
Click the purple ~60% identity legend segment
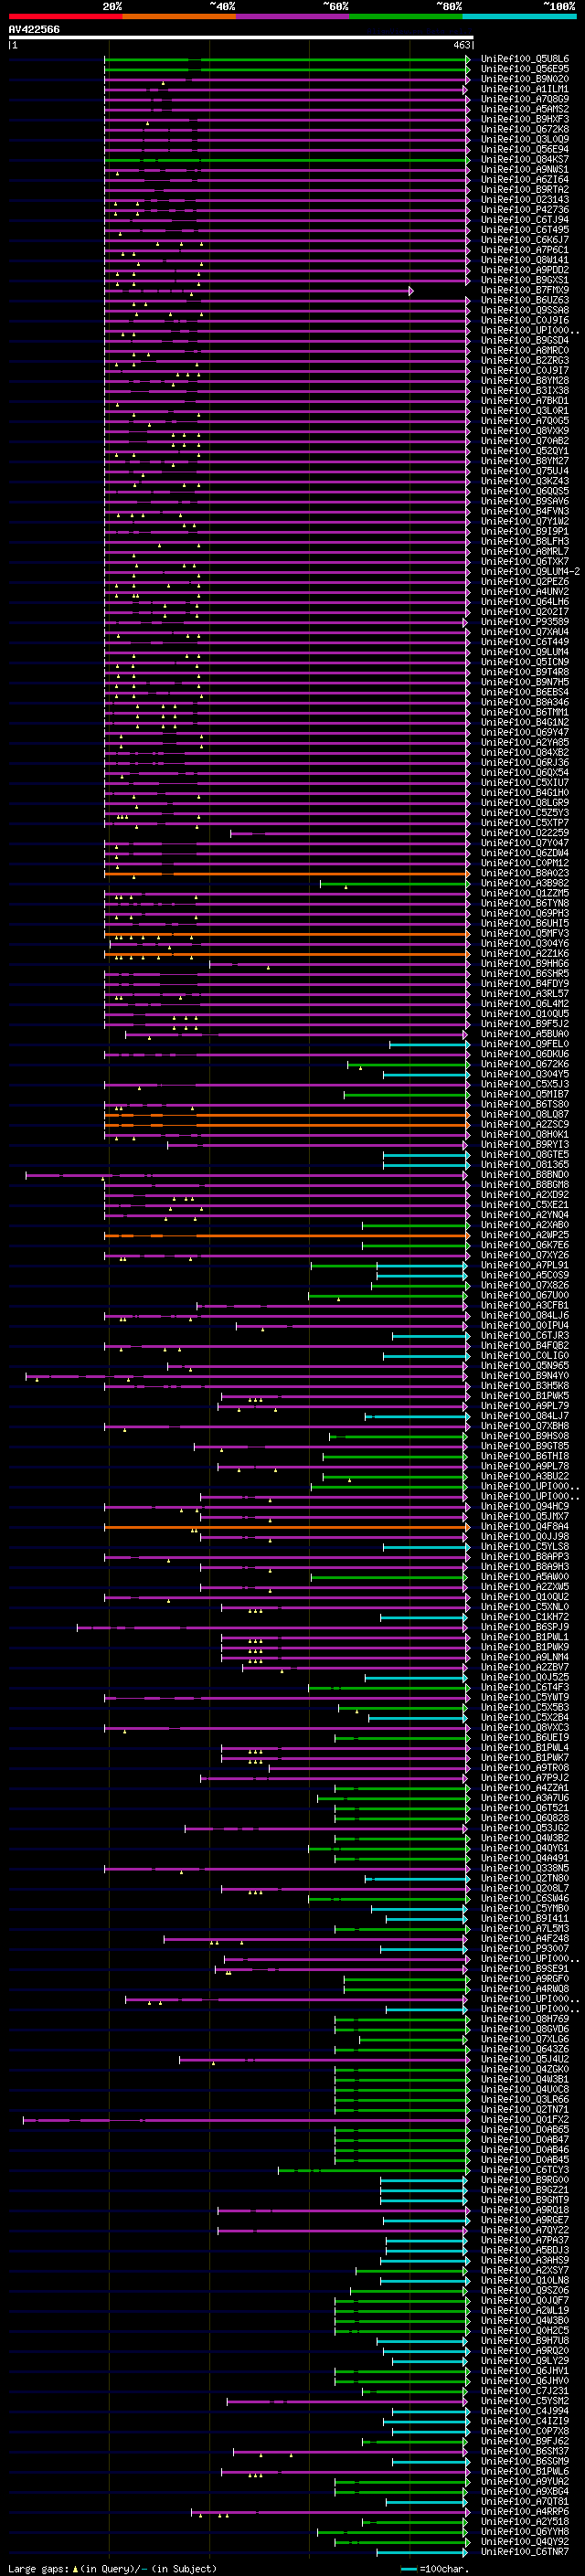pos(293,16)
